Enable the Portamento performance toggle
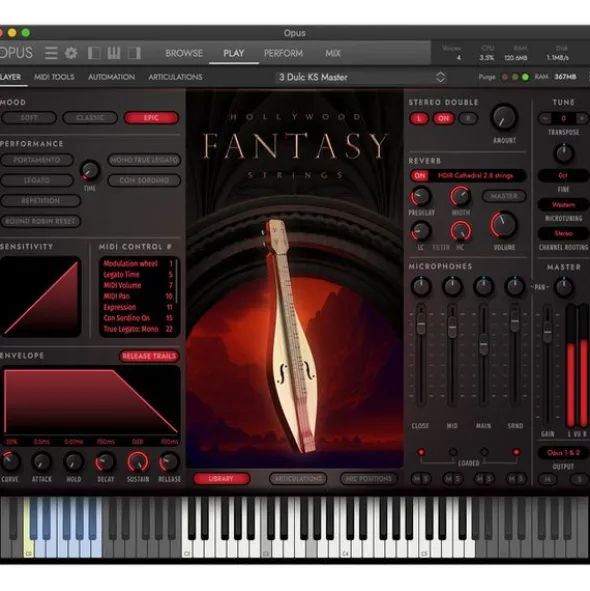590x591 pixels. [x=37, y=160]
